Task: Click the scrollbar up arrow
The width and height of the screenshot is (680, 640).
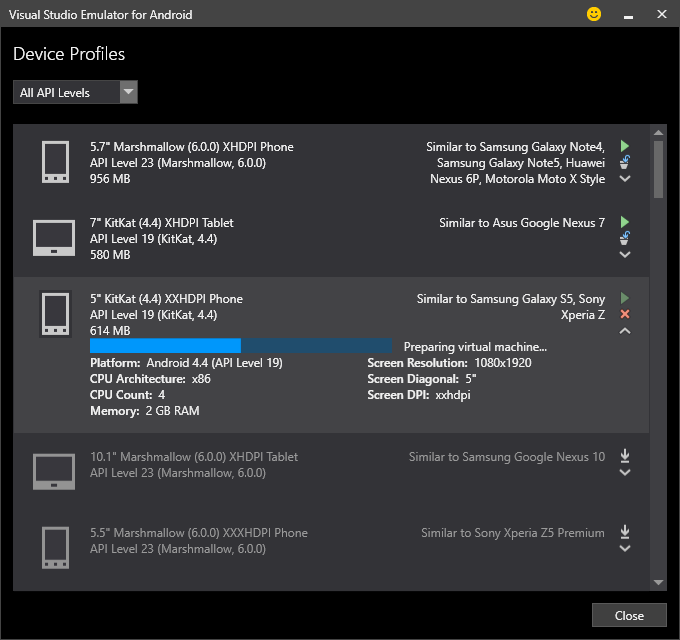Action: pos(658,132)
